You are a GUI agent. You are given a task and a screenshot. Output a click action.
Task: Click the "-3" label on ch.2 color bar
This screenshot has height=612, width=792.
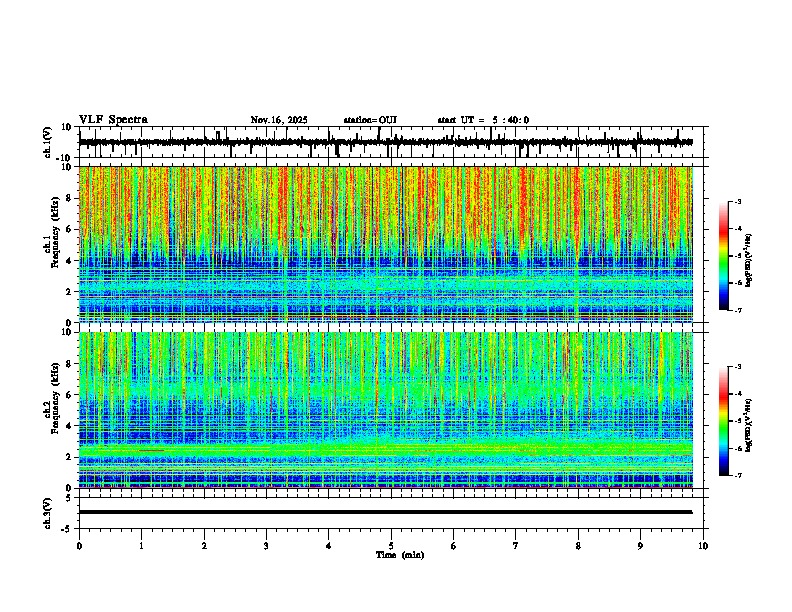coord(738,367)
